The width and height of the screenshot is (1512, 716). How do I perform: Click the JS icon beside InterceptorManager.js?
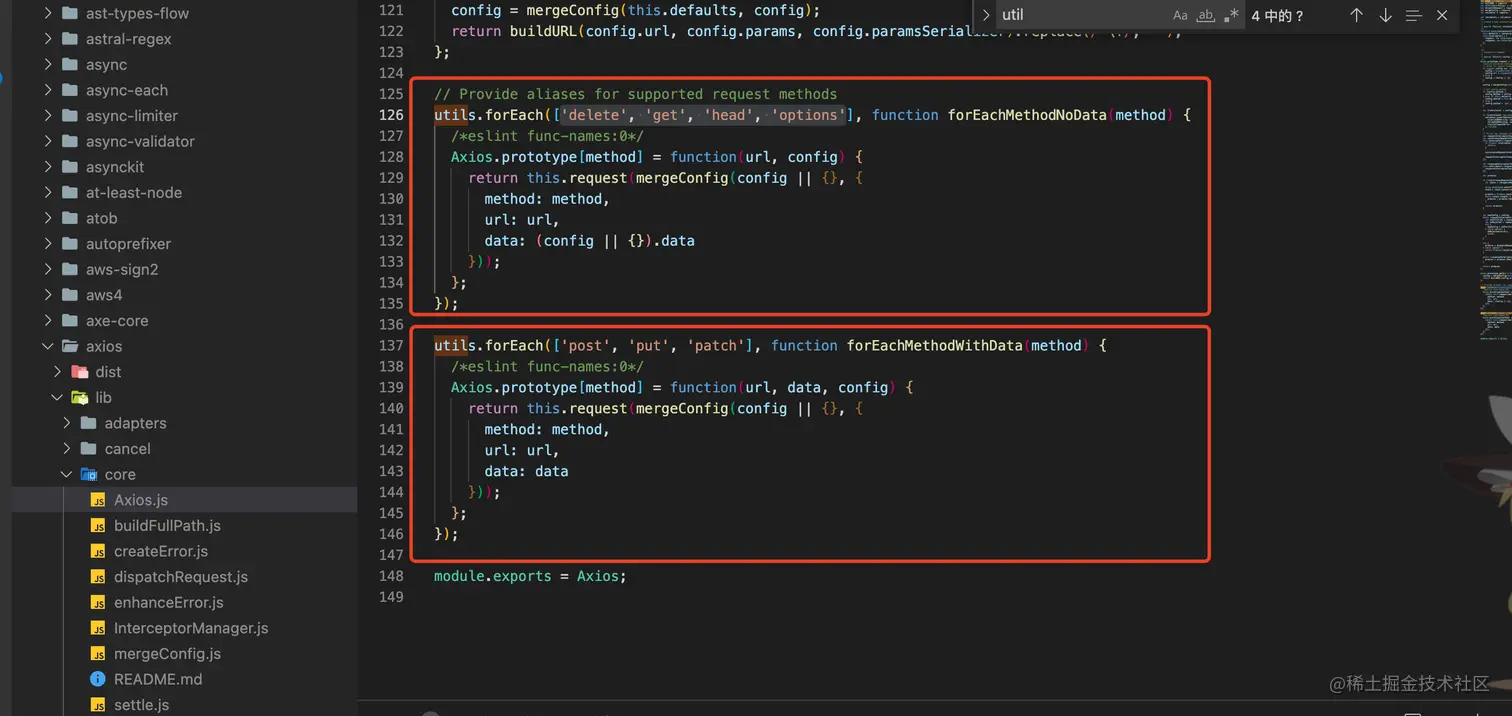pos(98,628)
